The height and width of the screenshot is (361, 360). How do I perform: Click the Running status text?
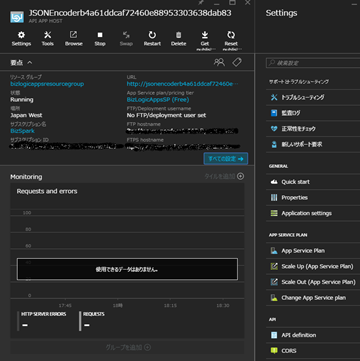point(22,100)
